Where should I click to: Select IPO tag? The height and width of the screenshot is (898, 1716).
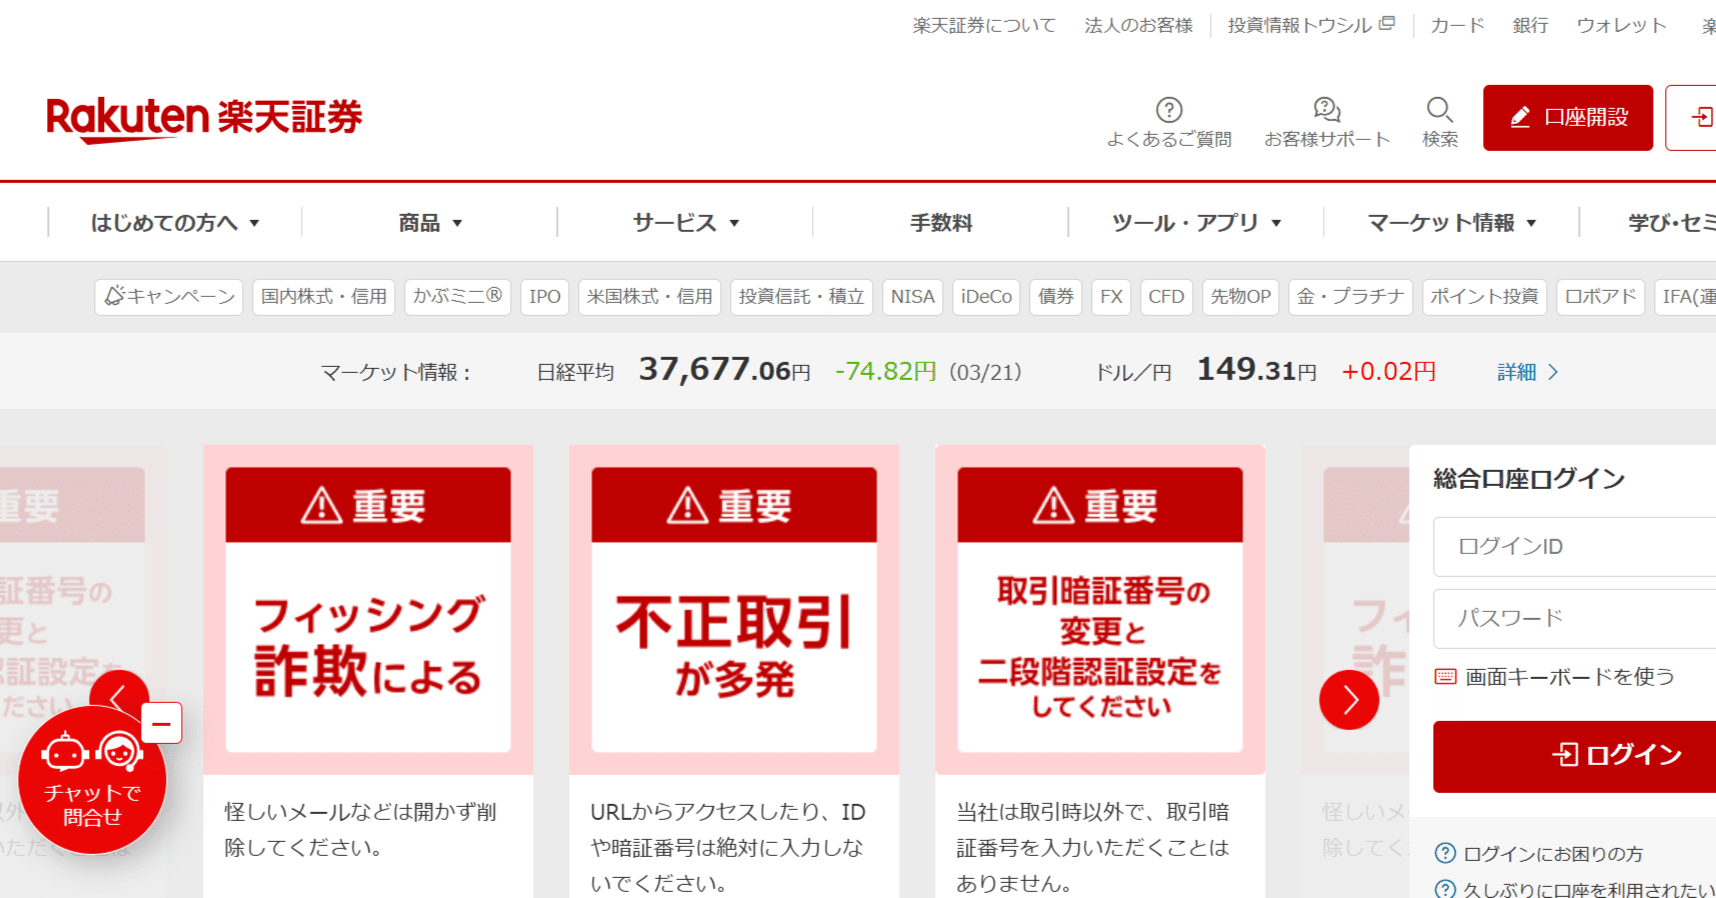pyautogui.click(x=545, y=297)
